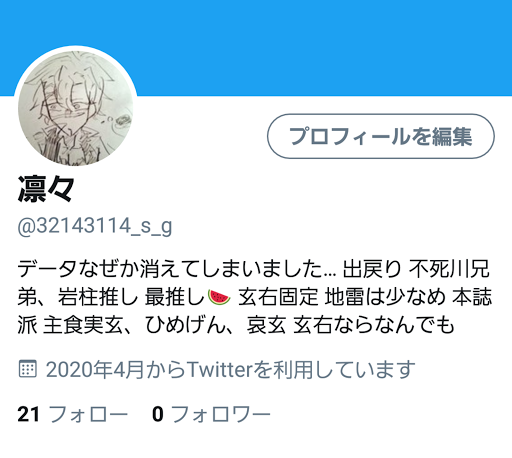The width and height of the screenshot is (512, 458).
Task: Click the calendar icon beside join date
Action: point(27,369)
